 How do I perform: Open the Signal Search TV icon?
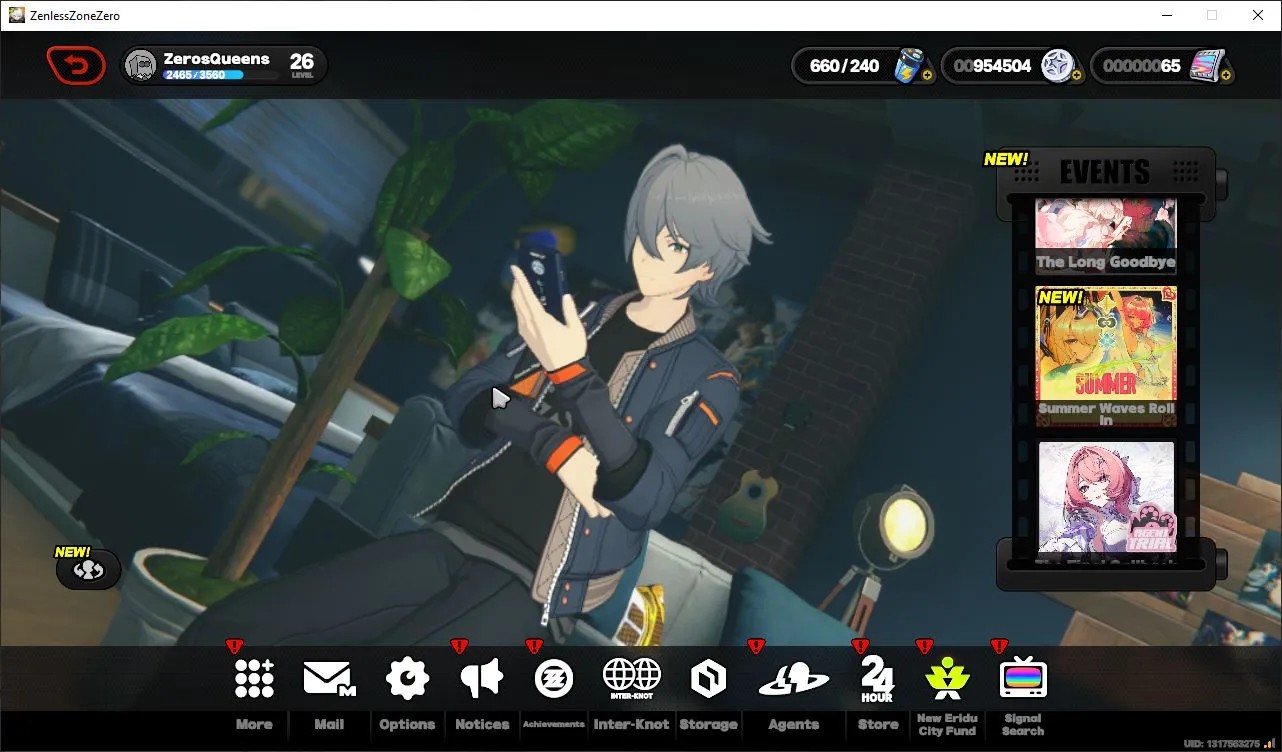pyautogui.click(x=1023, y=679)
